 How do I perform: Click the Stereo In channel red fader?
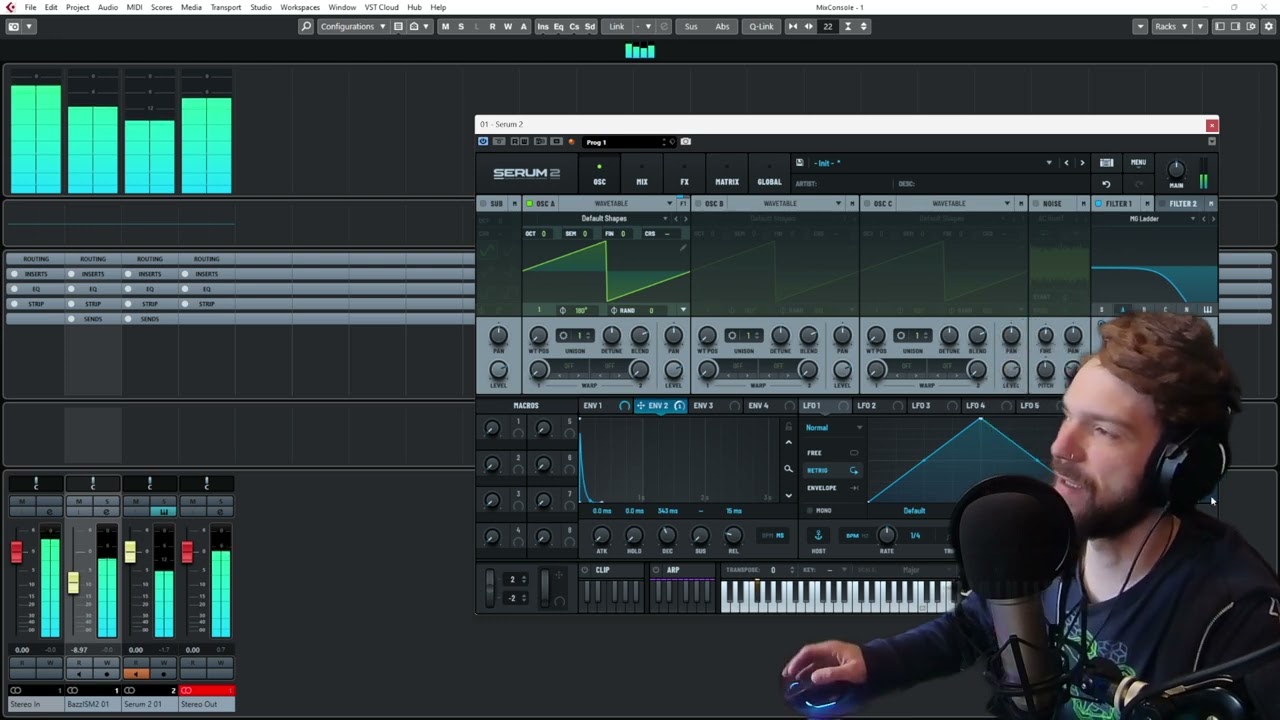[16, 551]
